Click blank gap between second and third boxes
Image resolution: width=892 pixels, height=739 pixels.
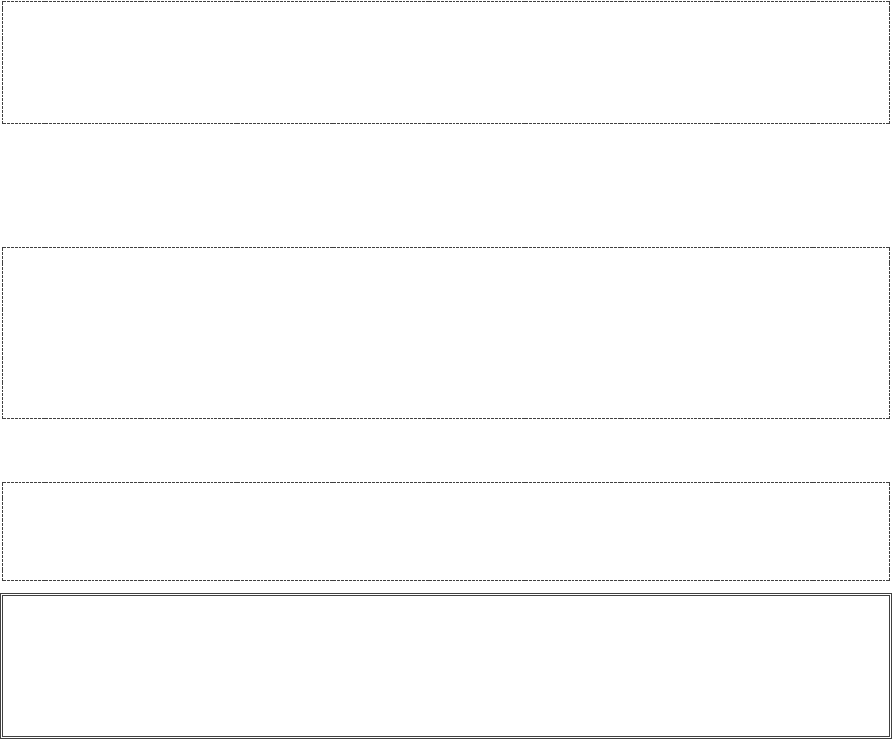pos(445,450)
